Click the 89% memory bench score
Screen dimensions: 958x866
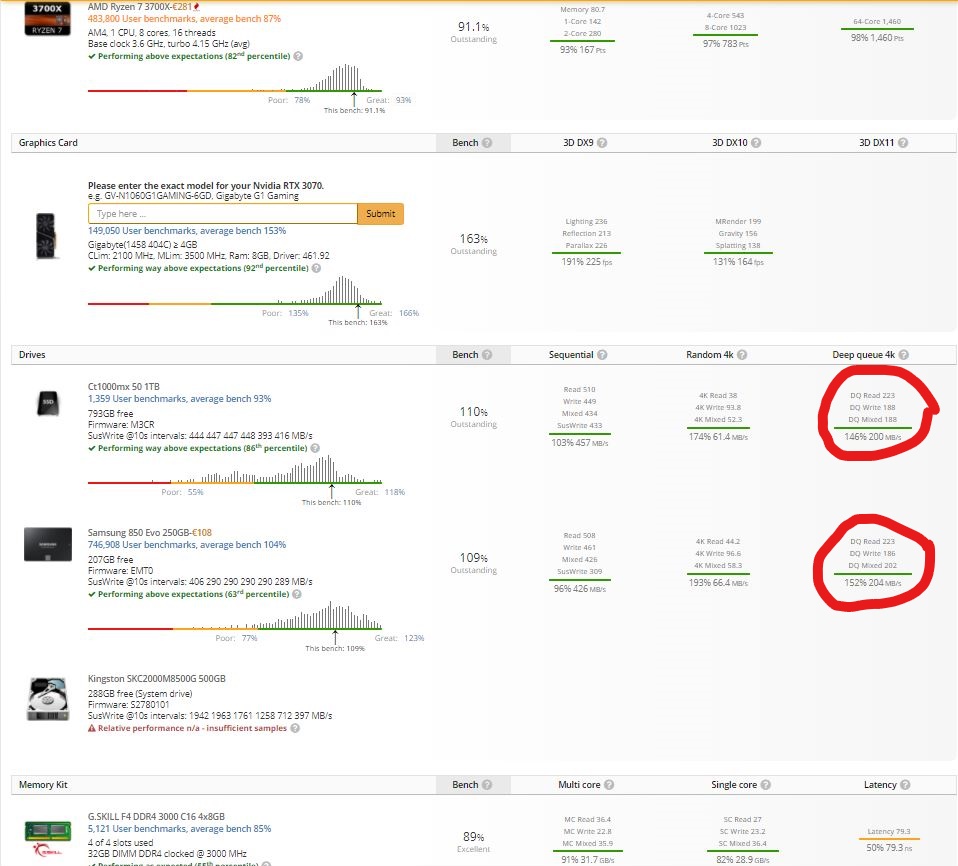point(474,837)
